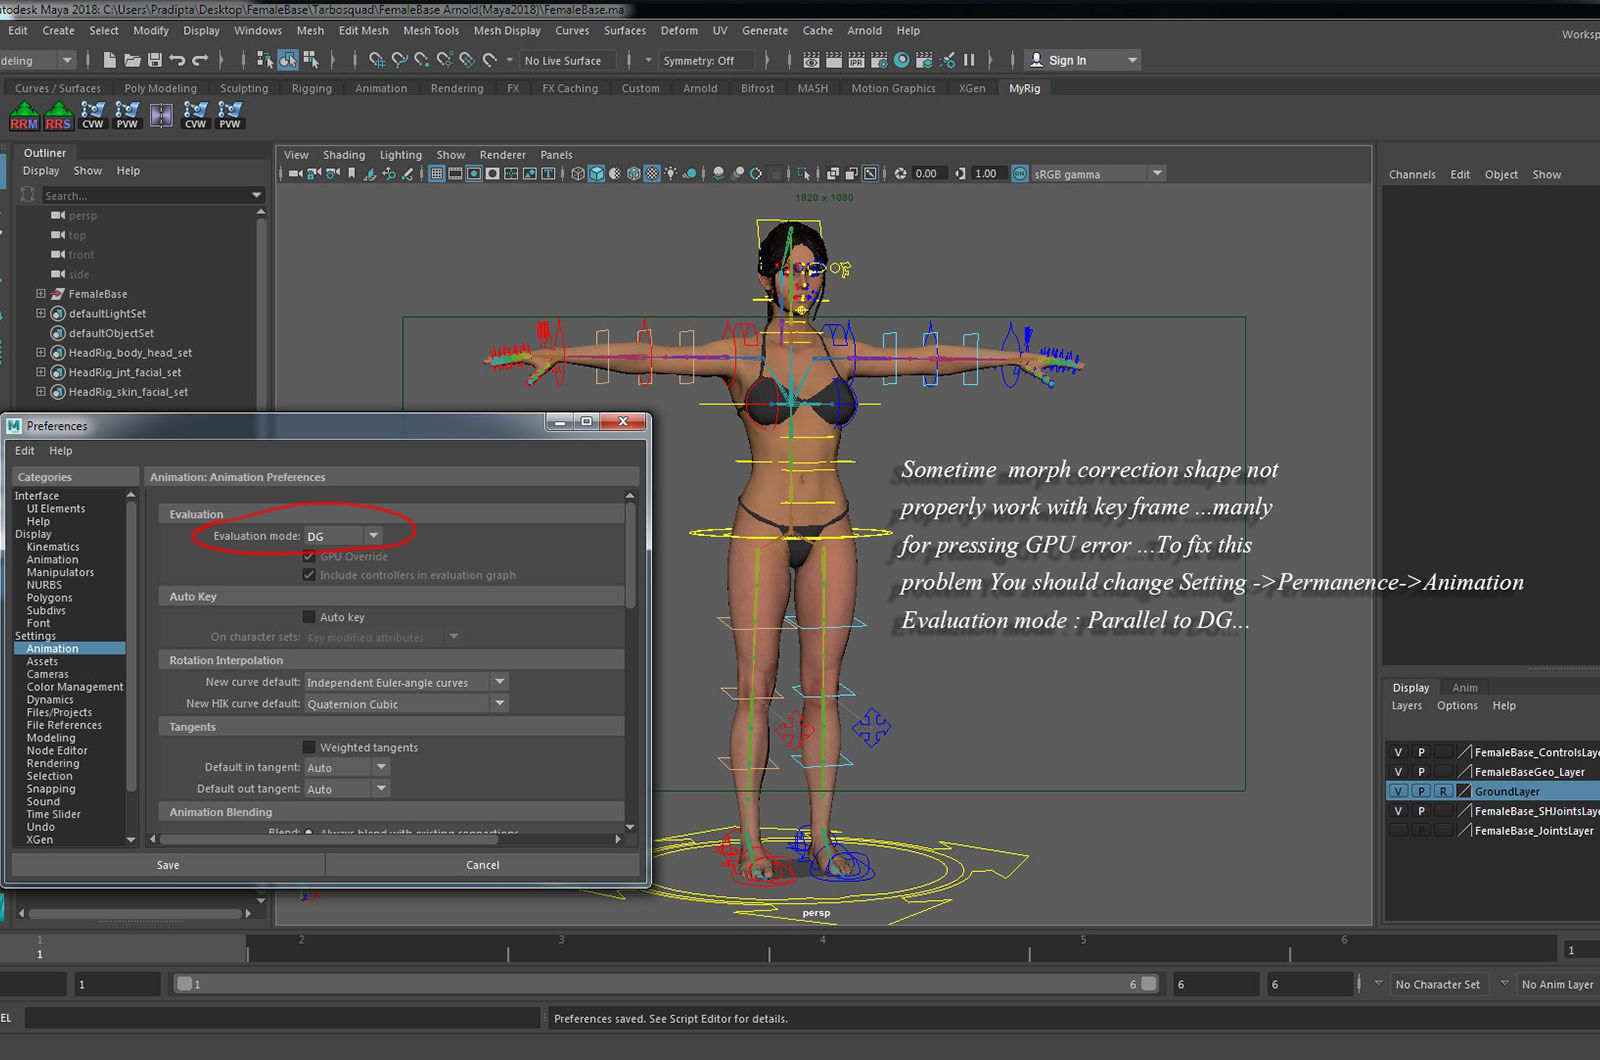The height and width of the screenshot is (1060, 1600).
Task: Click the Redo arrow icon
Action: click(200, 60)
